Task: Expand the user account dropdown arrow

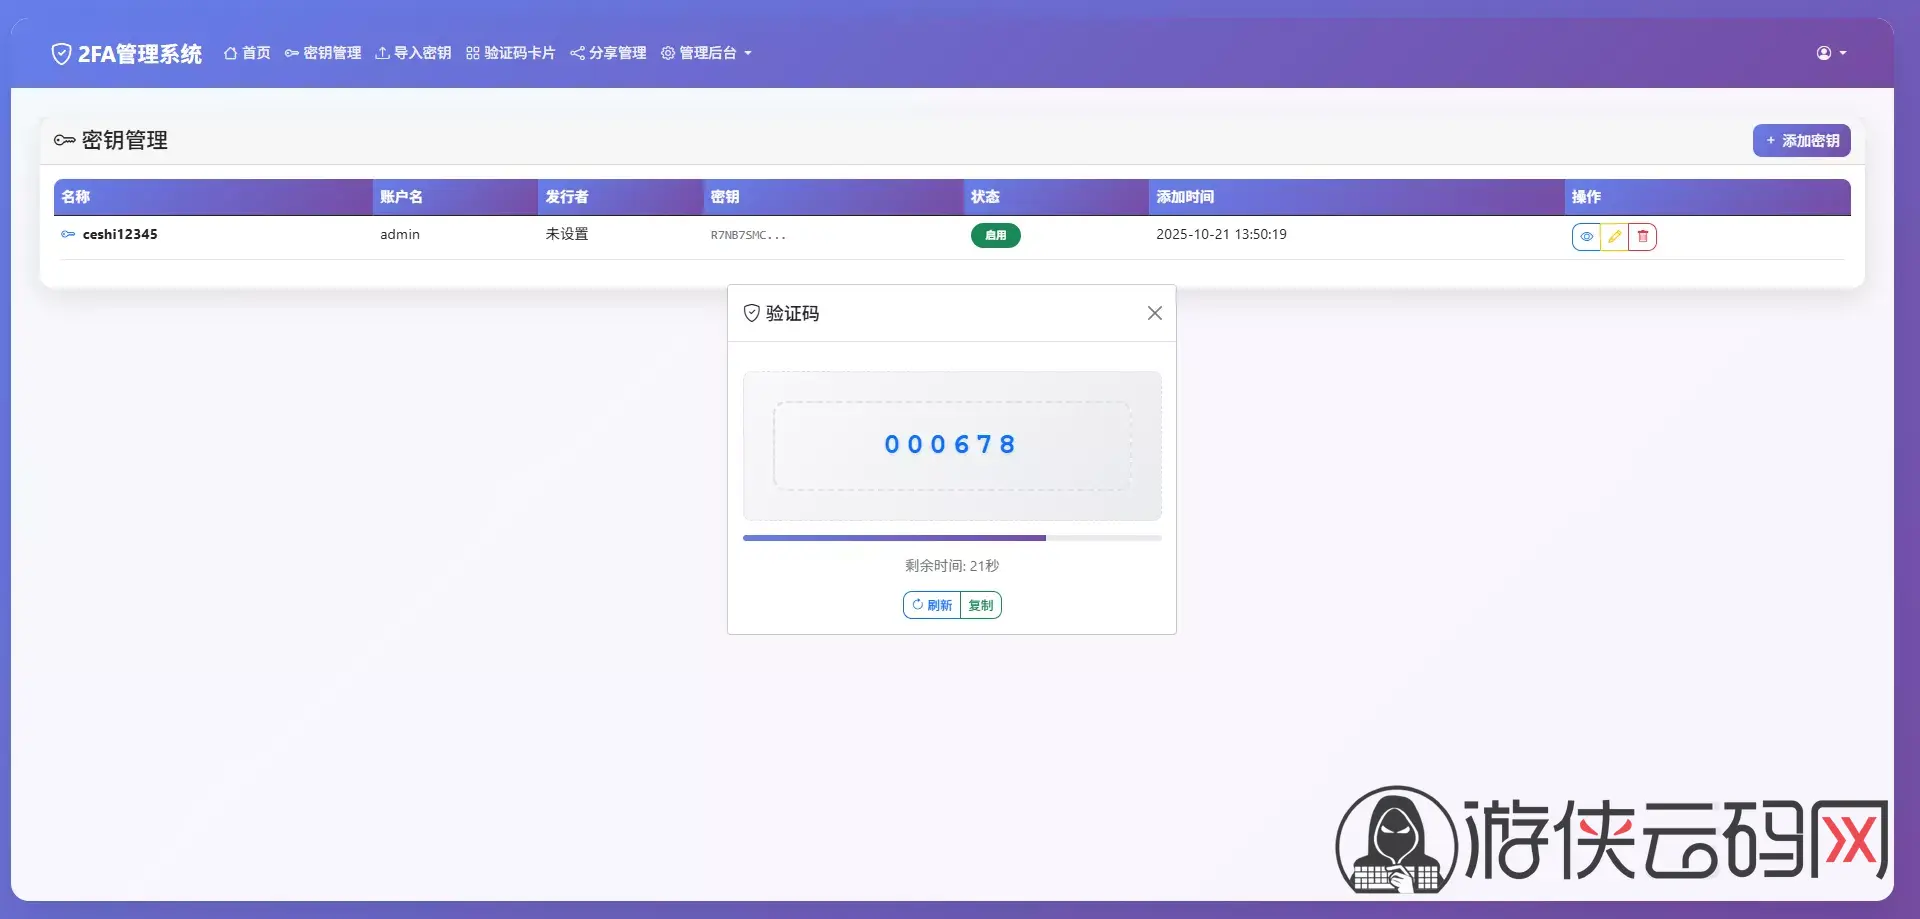Action: click(1843, 53)
